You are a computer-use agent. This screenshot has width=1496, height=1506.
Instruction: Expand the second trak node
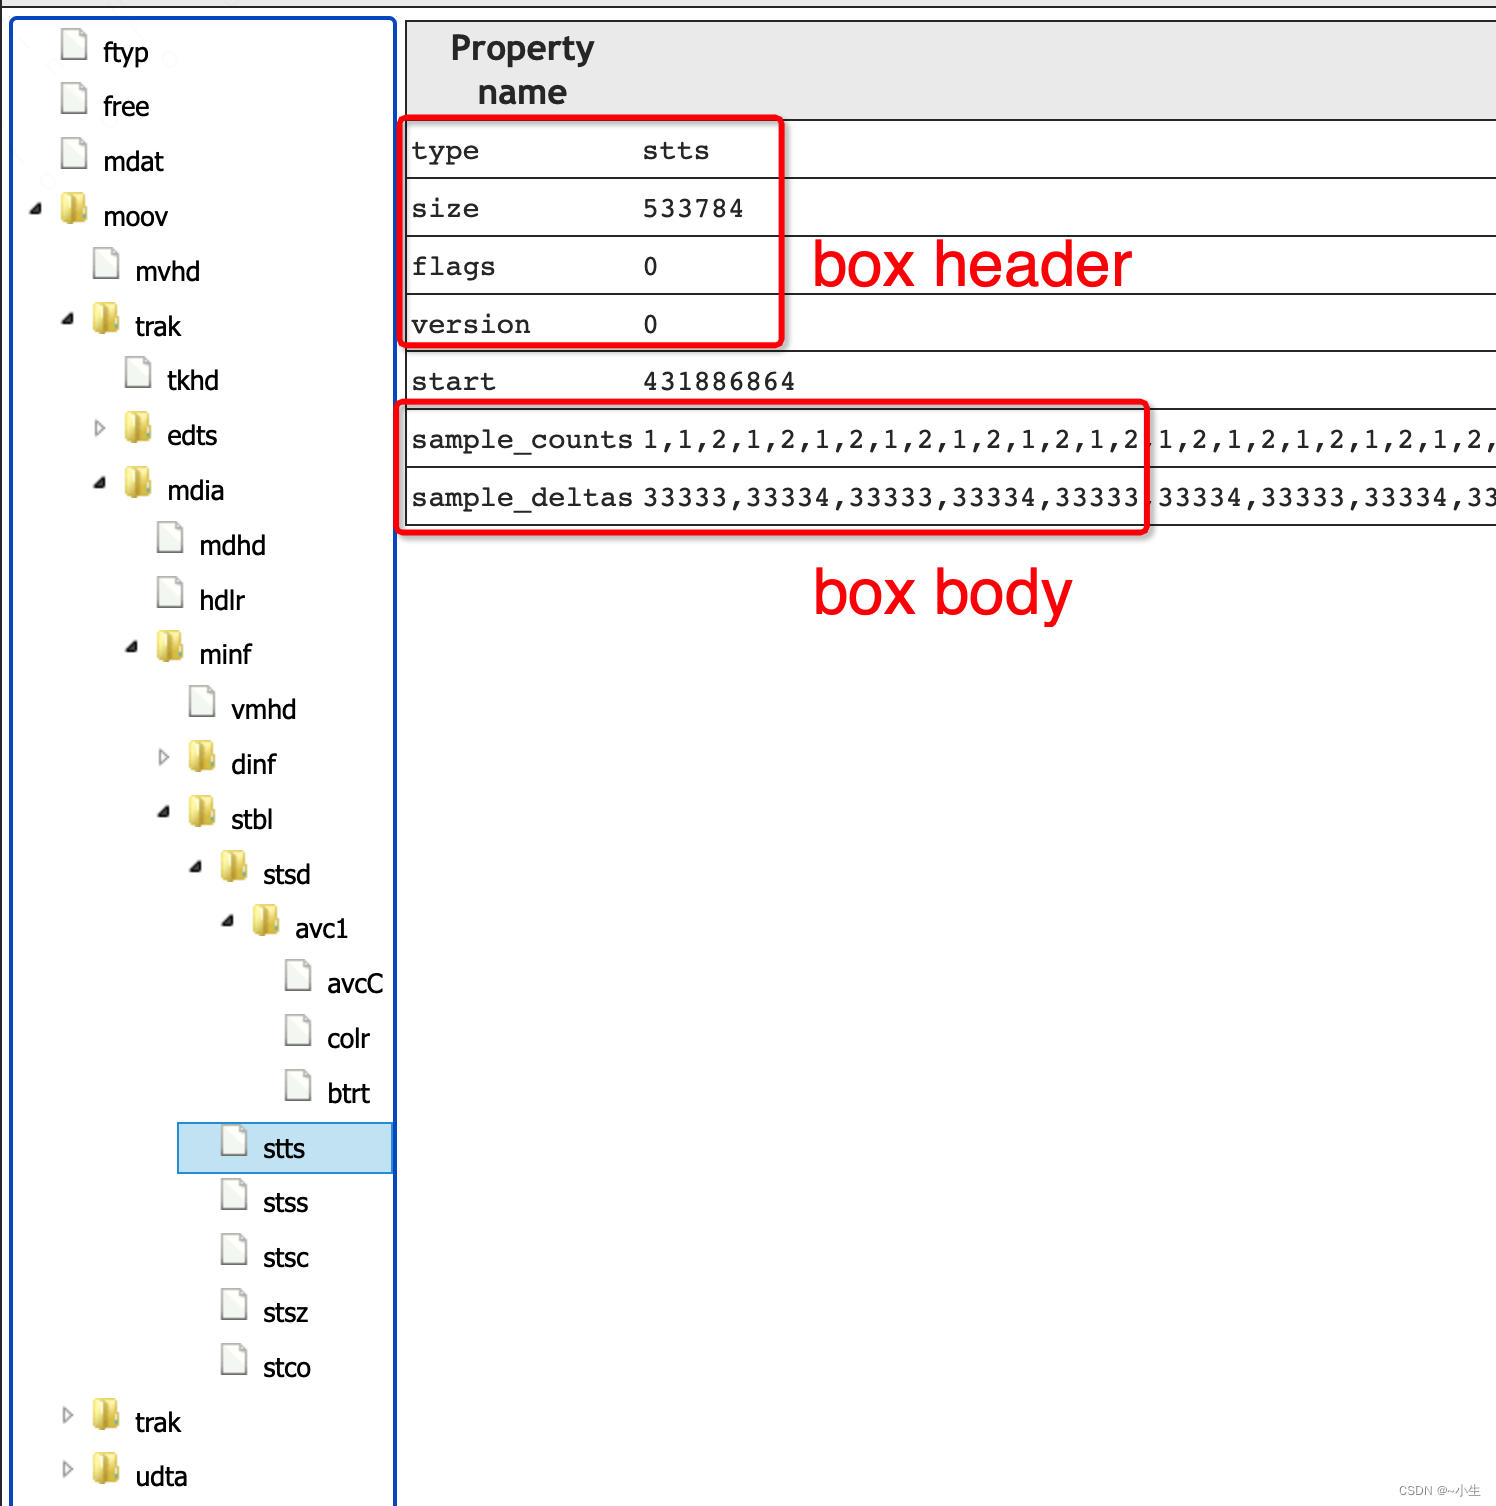pyautogui.click(x=67, y=1415)
